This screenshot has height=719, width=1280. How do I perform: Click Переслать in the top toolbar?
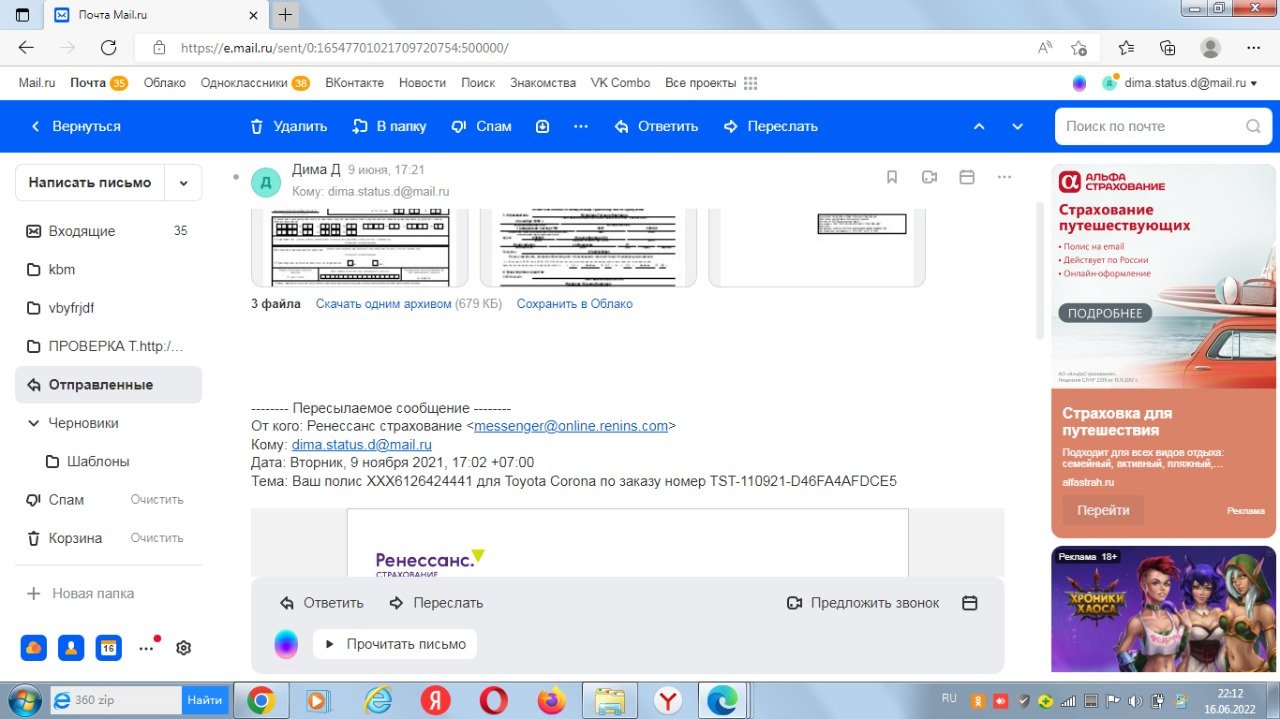pos(770,127)
